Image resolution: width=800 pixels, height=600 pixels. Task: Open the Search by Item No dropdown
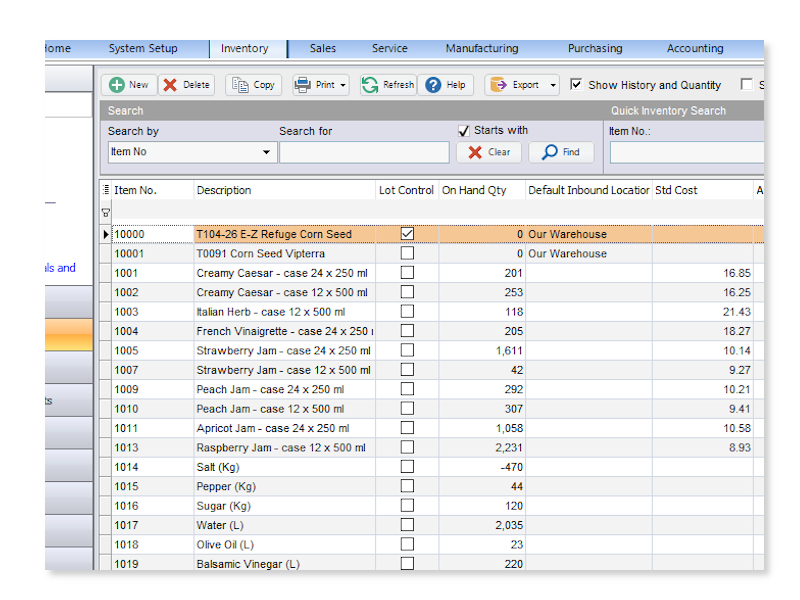(267, 153)
